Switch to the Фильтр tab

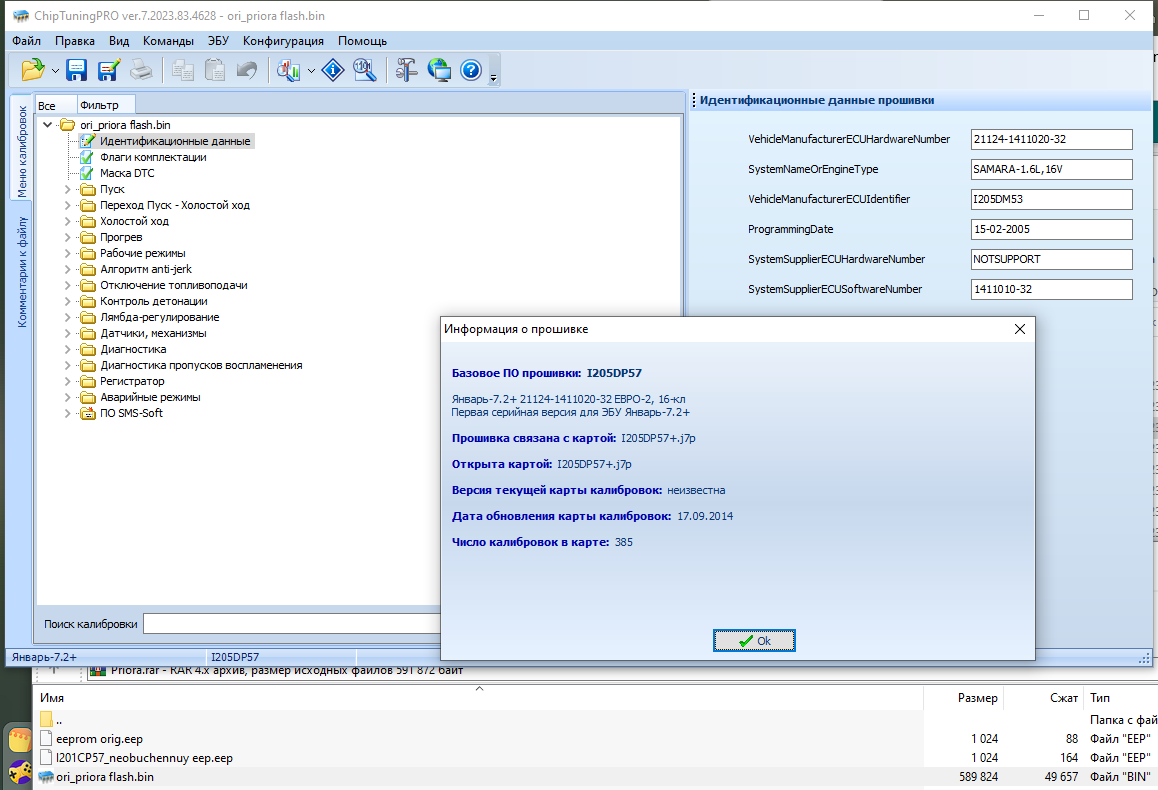tap(99, 105)
